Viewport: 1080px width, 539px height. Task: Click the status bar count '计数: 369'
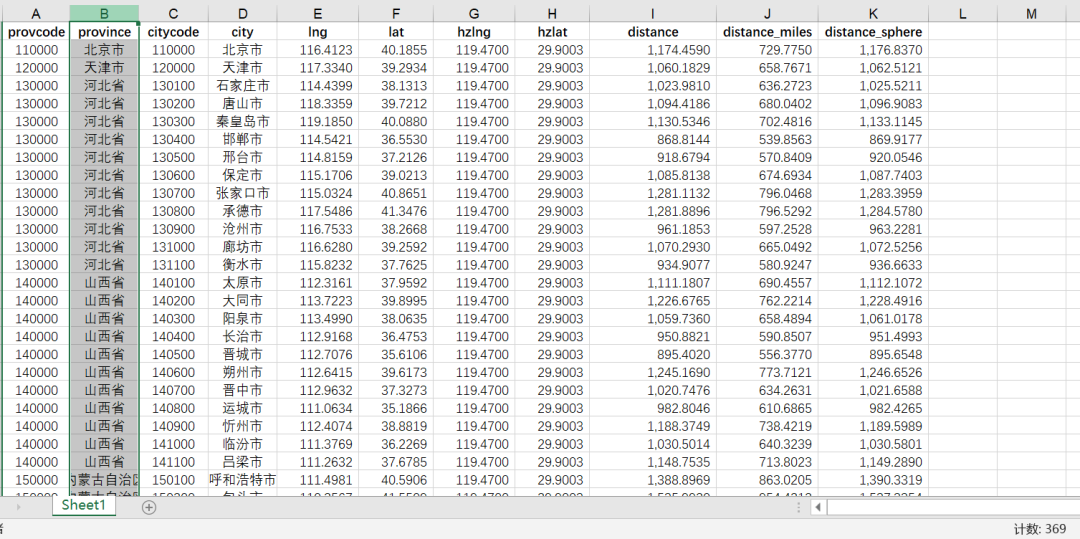point(1040,528)
